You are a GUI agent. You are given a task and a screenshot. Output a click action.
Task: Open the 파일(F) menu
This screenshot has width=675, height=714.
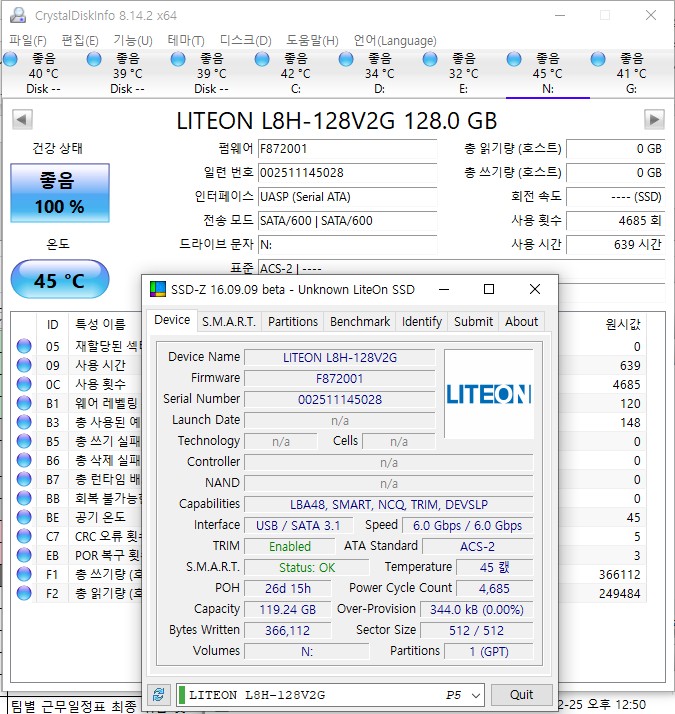[x=28, y=41]
